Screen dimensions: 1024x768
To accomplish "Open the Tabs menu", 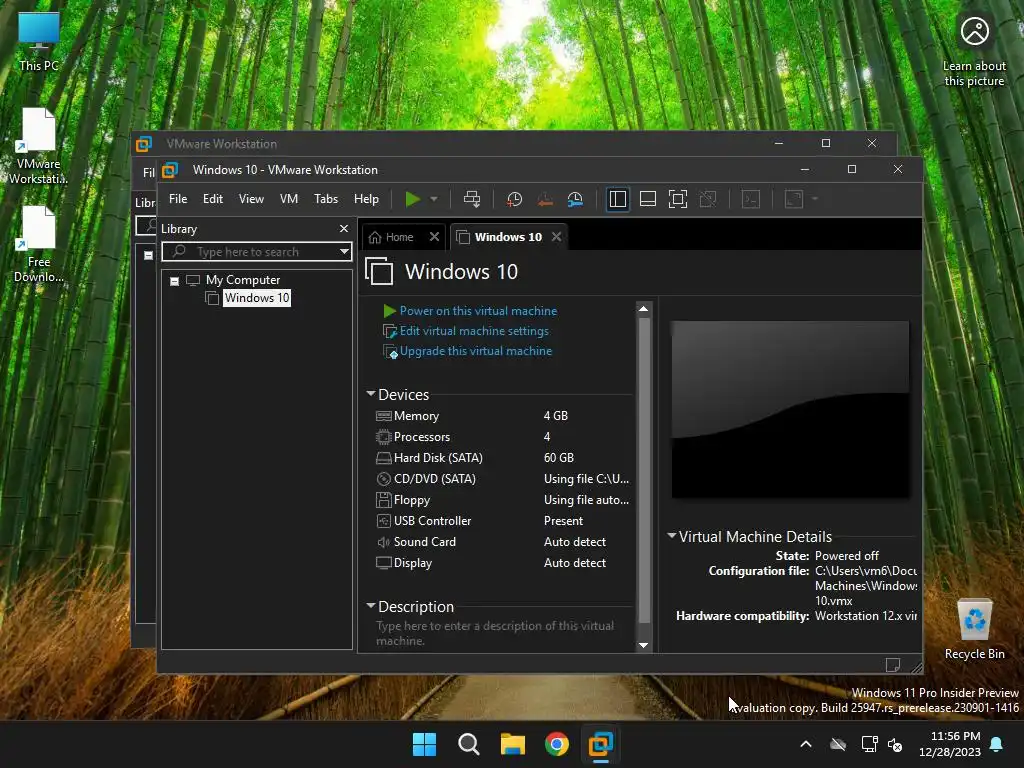I will pos(326,199).
